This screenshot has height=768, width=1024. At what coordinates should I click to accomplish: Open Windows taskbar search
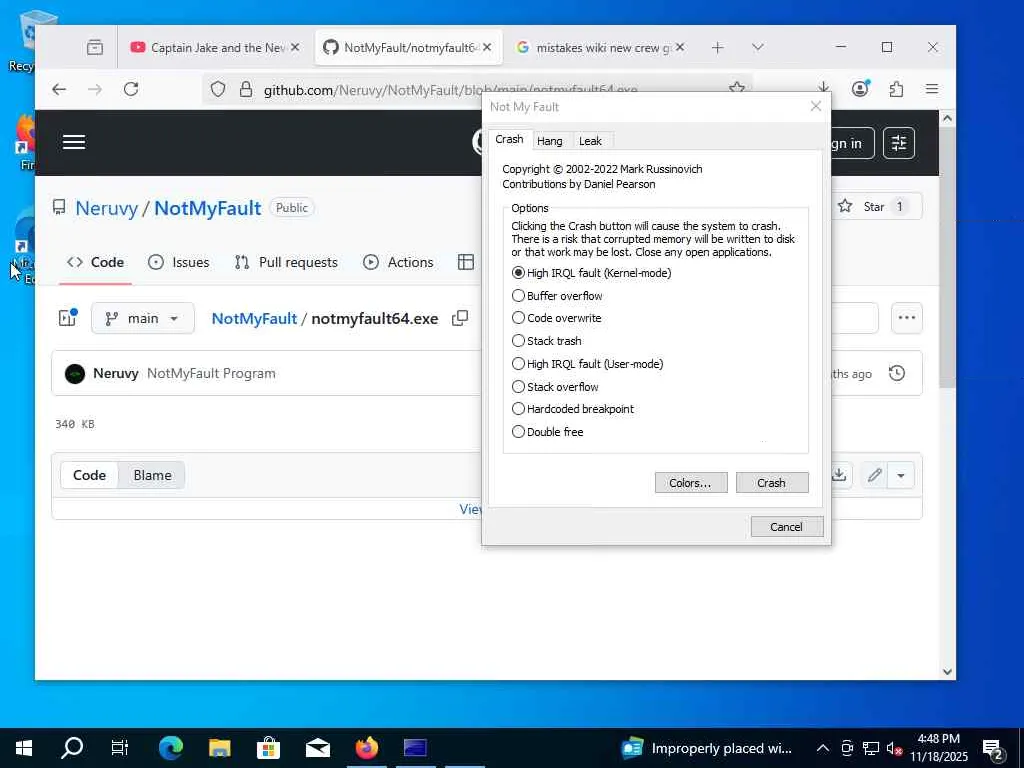72,748
